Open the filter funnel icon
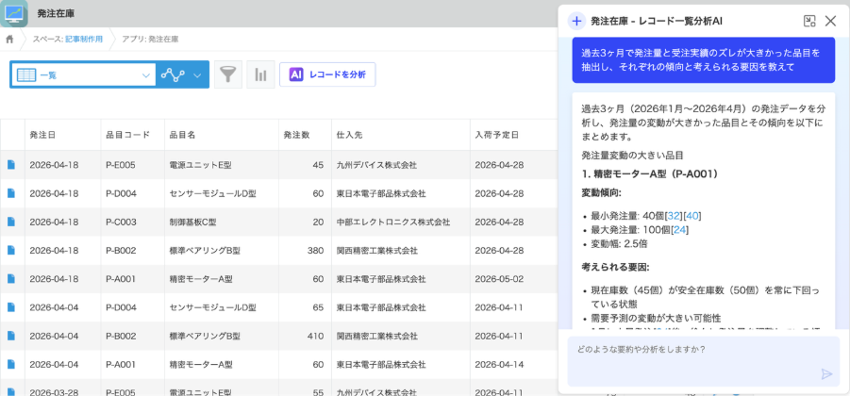Screen dimensions: 850x396 click(x=228, y=75)
